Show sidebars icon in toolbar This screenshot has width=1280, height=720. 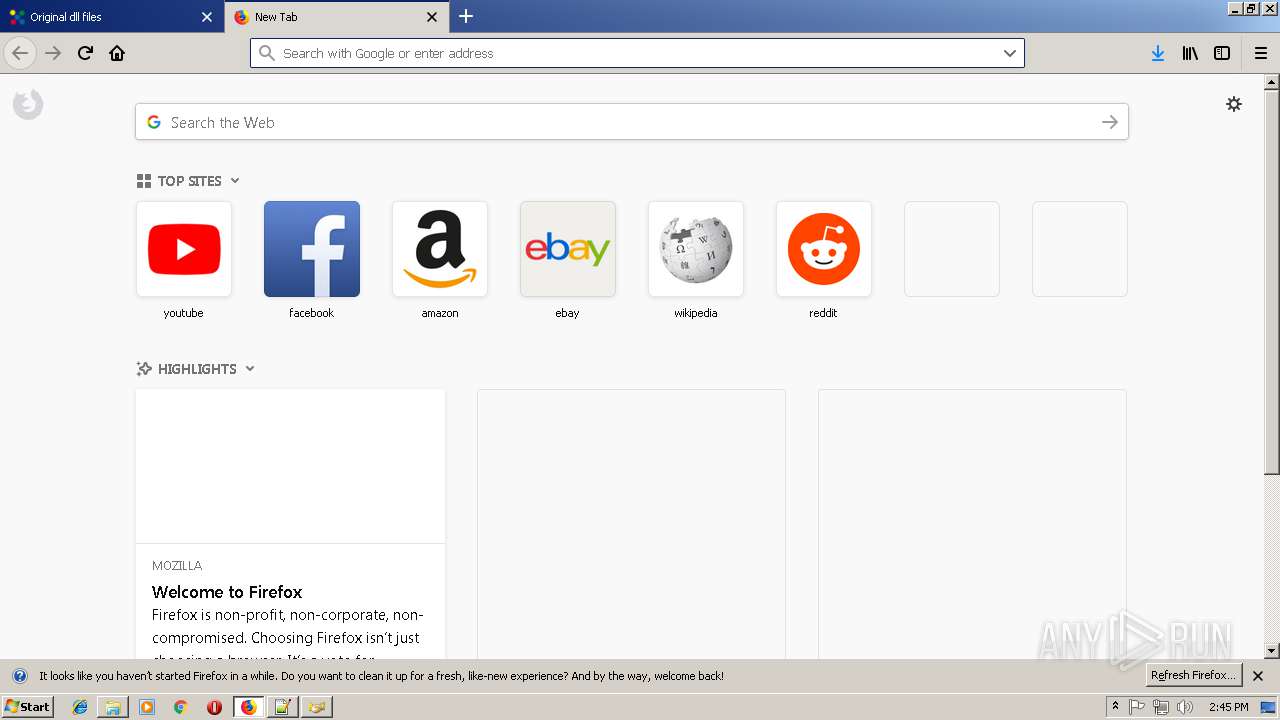point(1222,53)
